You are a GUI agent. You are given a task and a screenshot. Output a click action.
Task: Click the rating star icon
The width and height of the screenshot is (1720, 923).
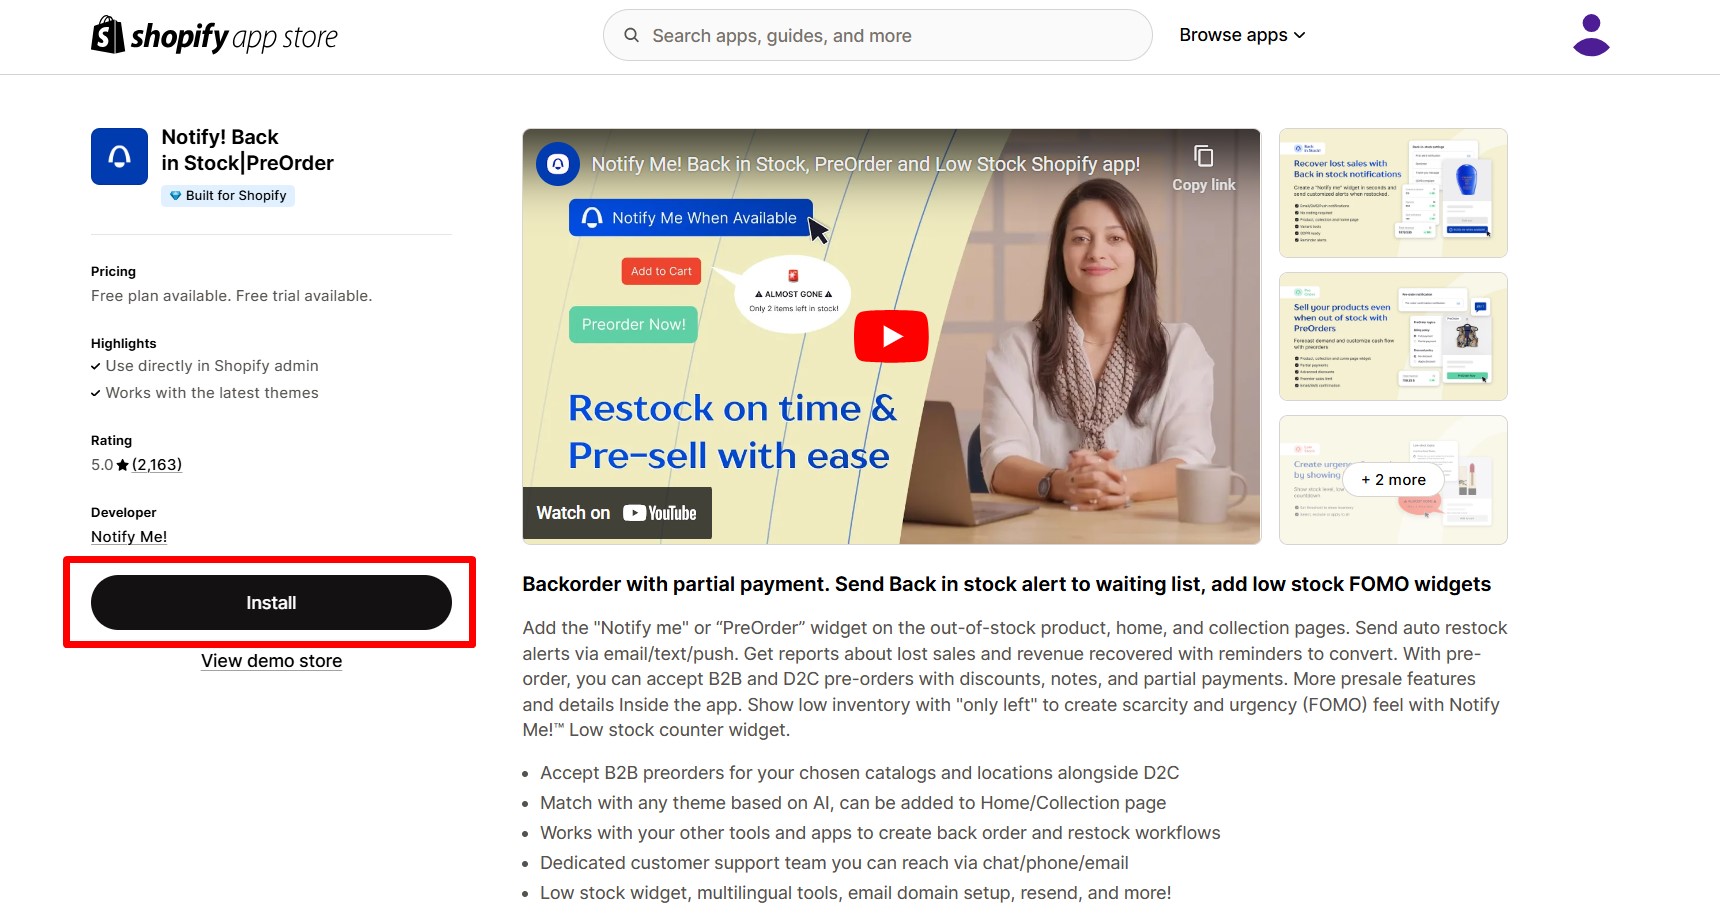tap(123, 465)
